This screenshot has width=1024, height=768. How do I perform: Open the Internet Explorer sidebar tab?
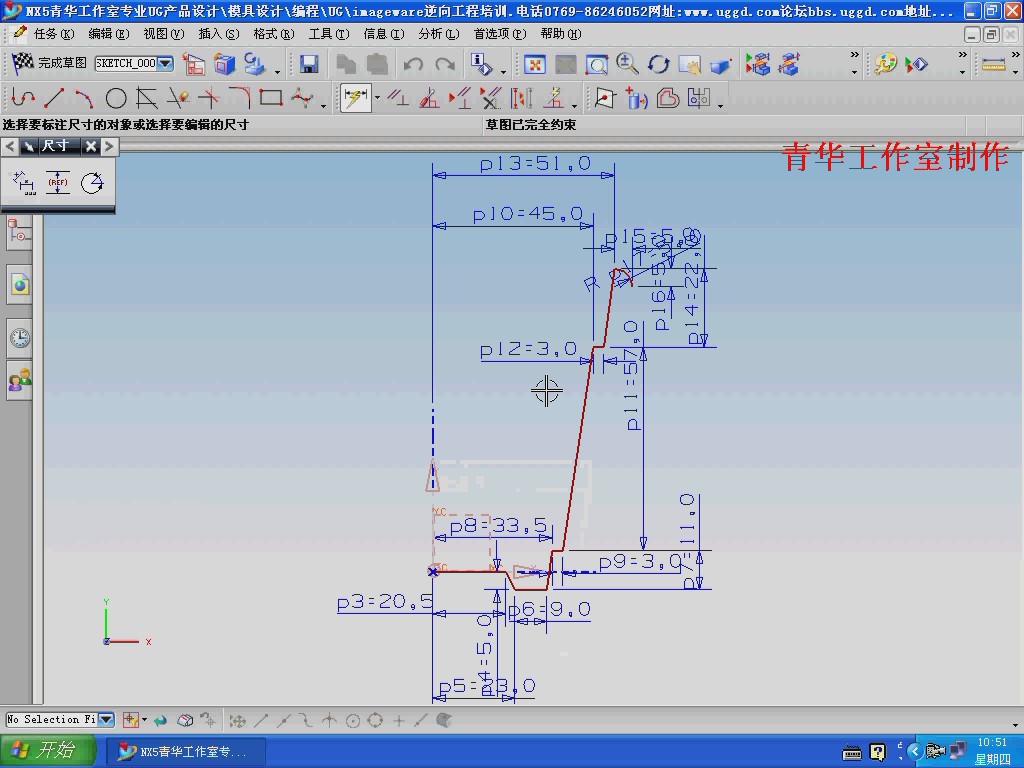click(20, 286)
